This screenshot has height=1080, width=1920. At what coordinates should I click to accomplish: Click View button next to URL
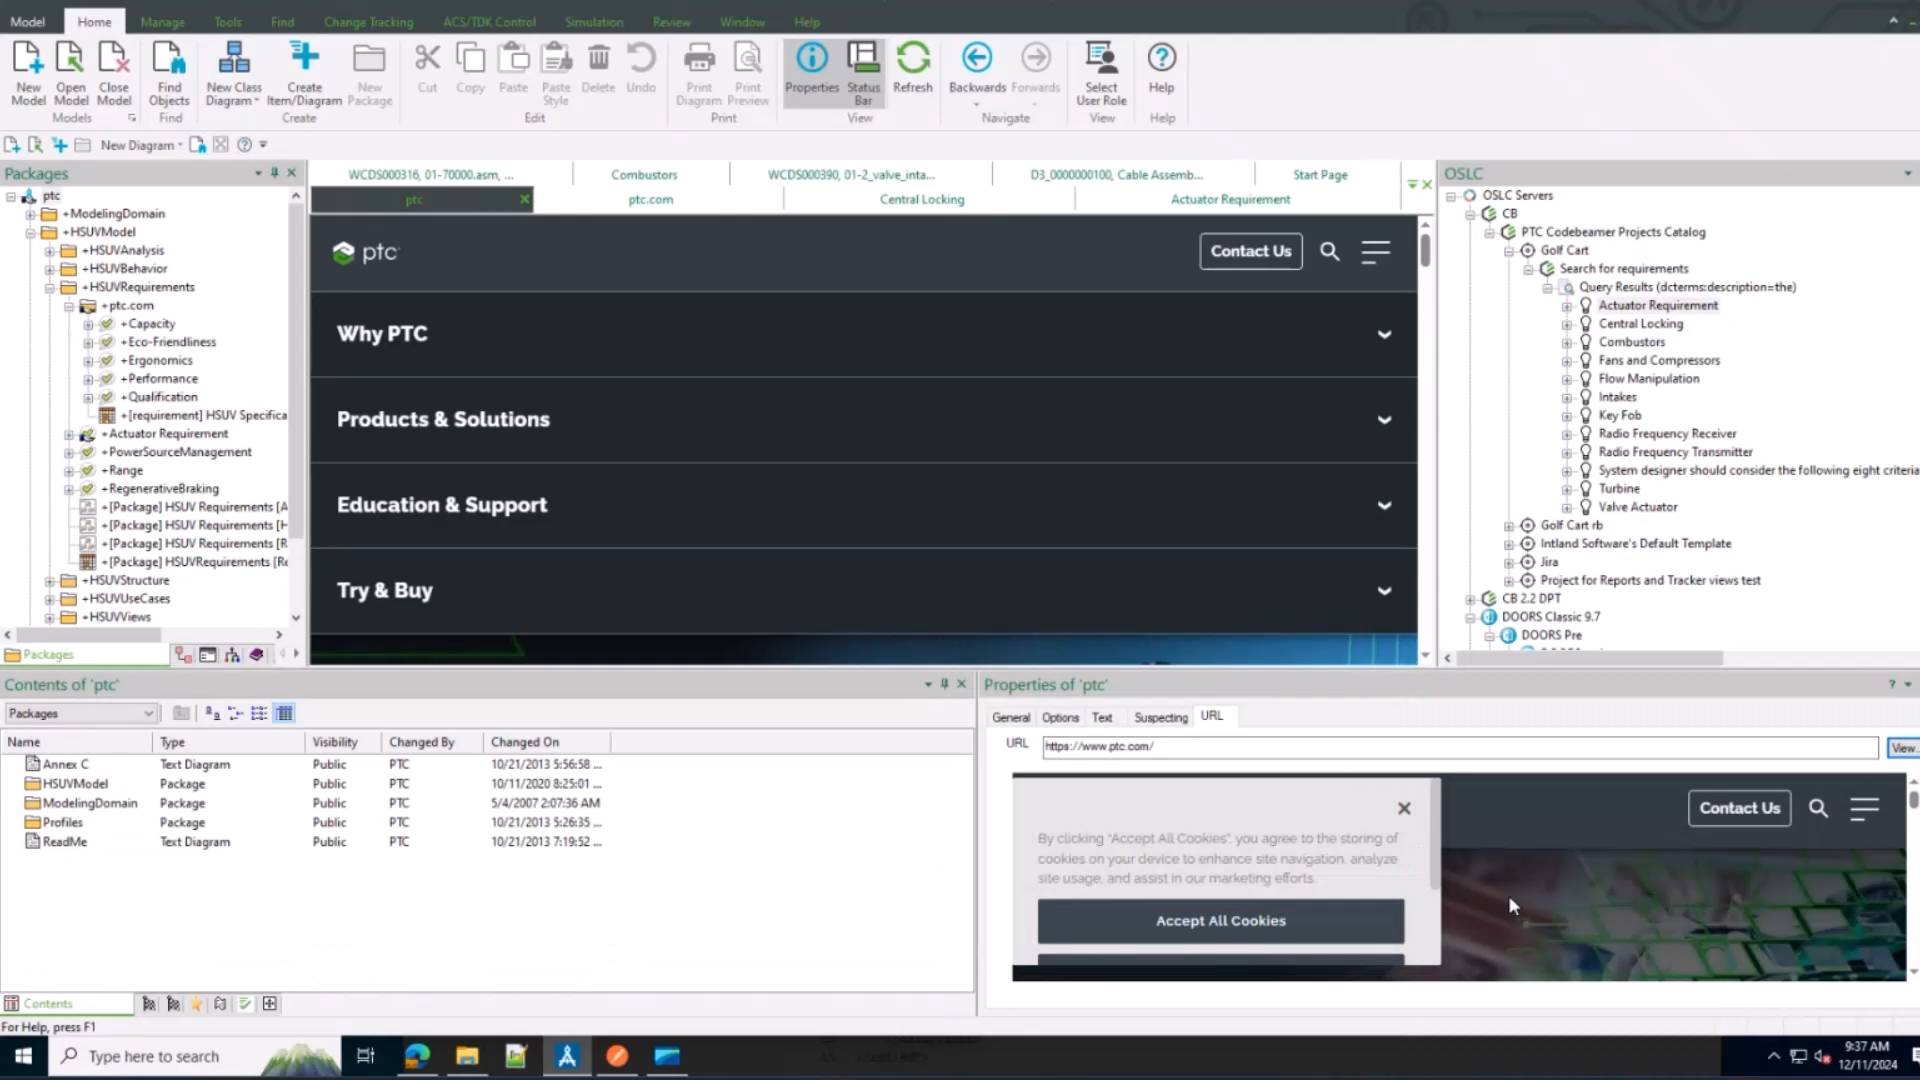(x=1903, y=748)
